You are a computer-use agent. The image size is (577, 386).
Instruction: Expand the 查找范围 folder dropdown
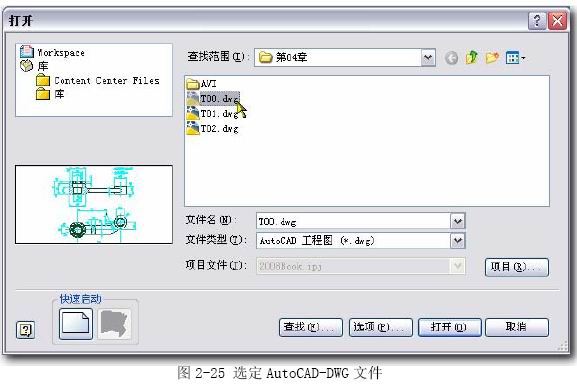tap(428, 57)
